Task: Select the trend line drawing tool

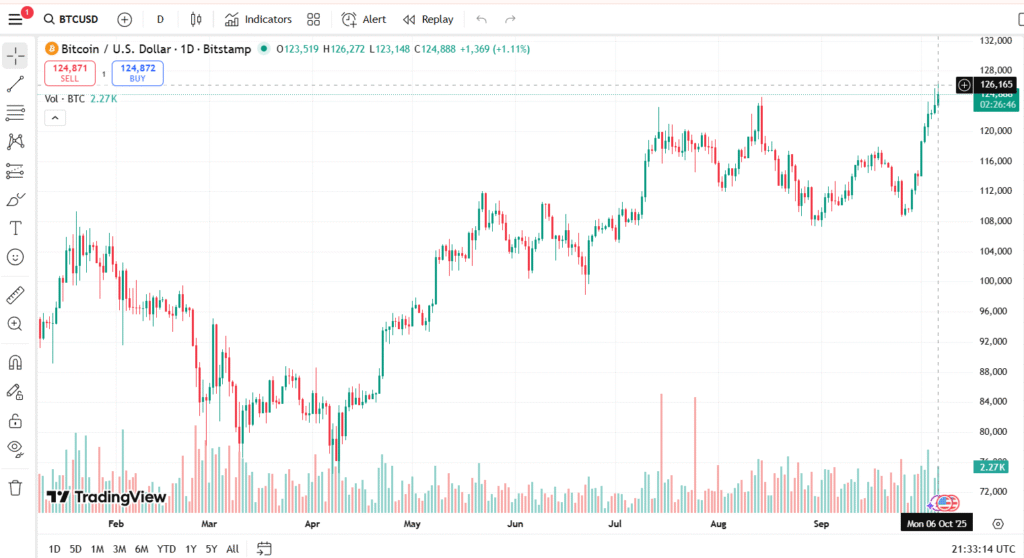Action: (x=15, y=84)
